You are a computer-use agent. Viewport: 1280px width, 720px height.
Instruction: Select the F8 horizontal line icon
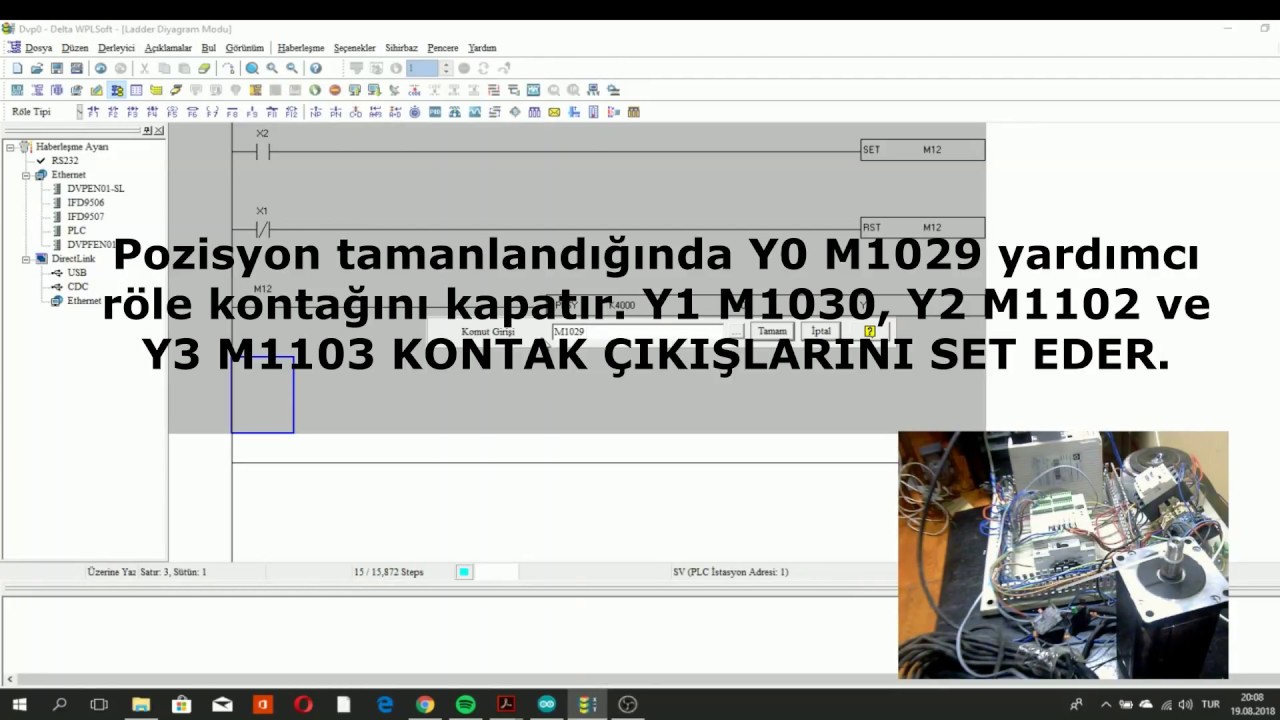(x=232, y=112)
